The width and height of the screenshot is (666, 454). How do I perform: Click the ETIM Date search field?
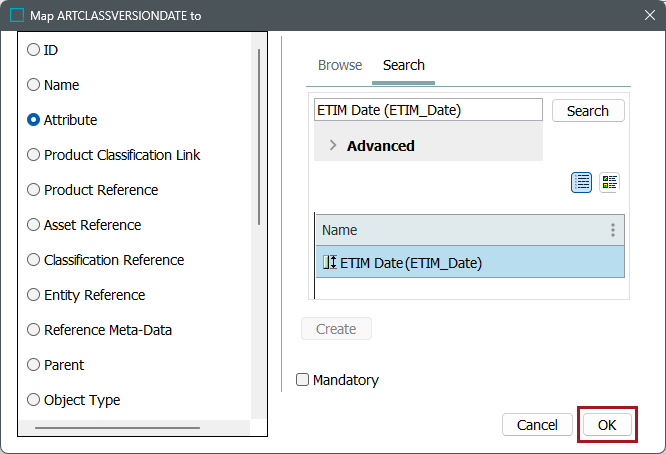[x=428, y=110]
